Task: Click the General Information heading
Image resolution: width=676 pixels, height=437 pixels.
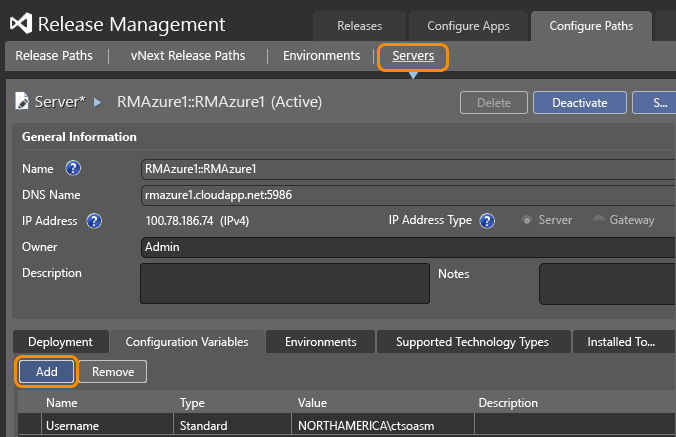Action: 79,137
